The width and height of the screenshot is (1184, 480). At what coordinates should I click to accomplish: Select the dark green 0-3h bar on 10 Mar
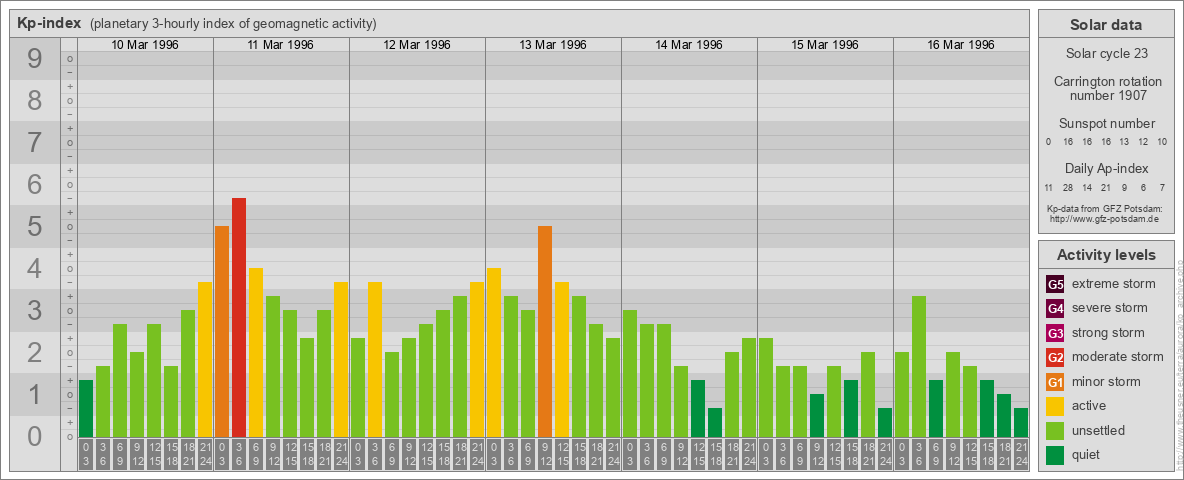click(x=86, y=408)
